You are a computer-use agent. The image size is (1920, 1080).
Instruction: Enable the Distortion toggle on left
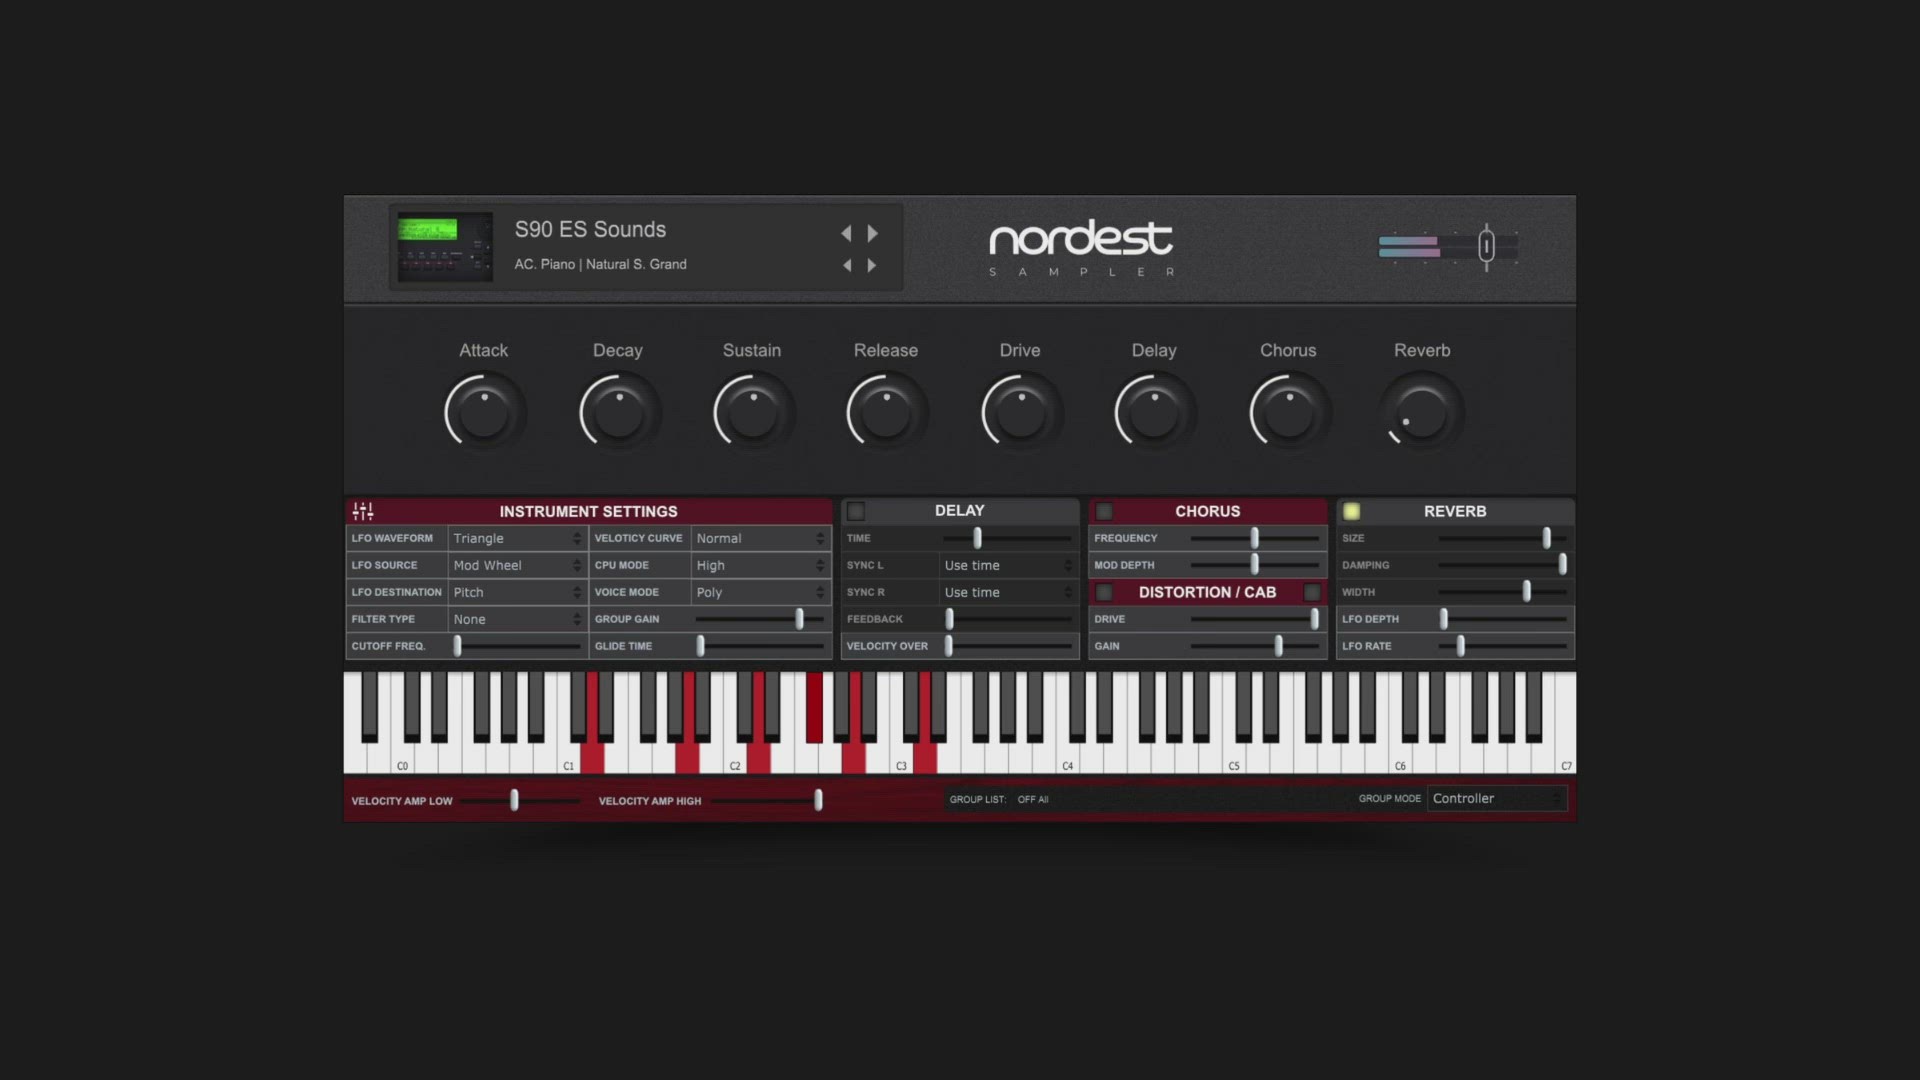1104,592
